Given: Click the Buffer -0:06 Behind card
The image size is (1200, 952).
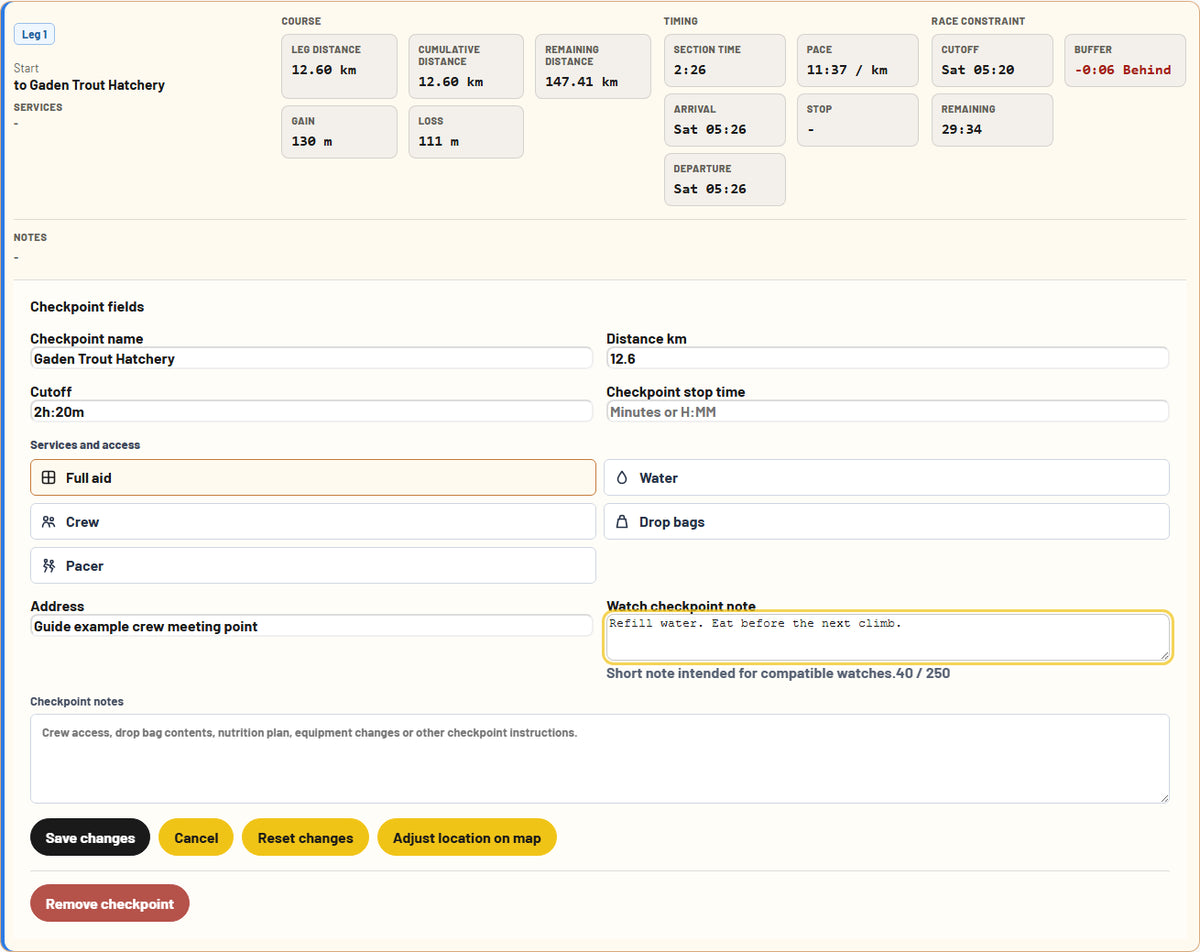Looking at the screenshot, I should click(x=1125, y=60).
